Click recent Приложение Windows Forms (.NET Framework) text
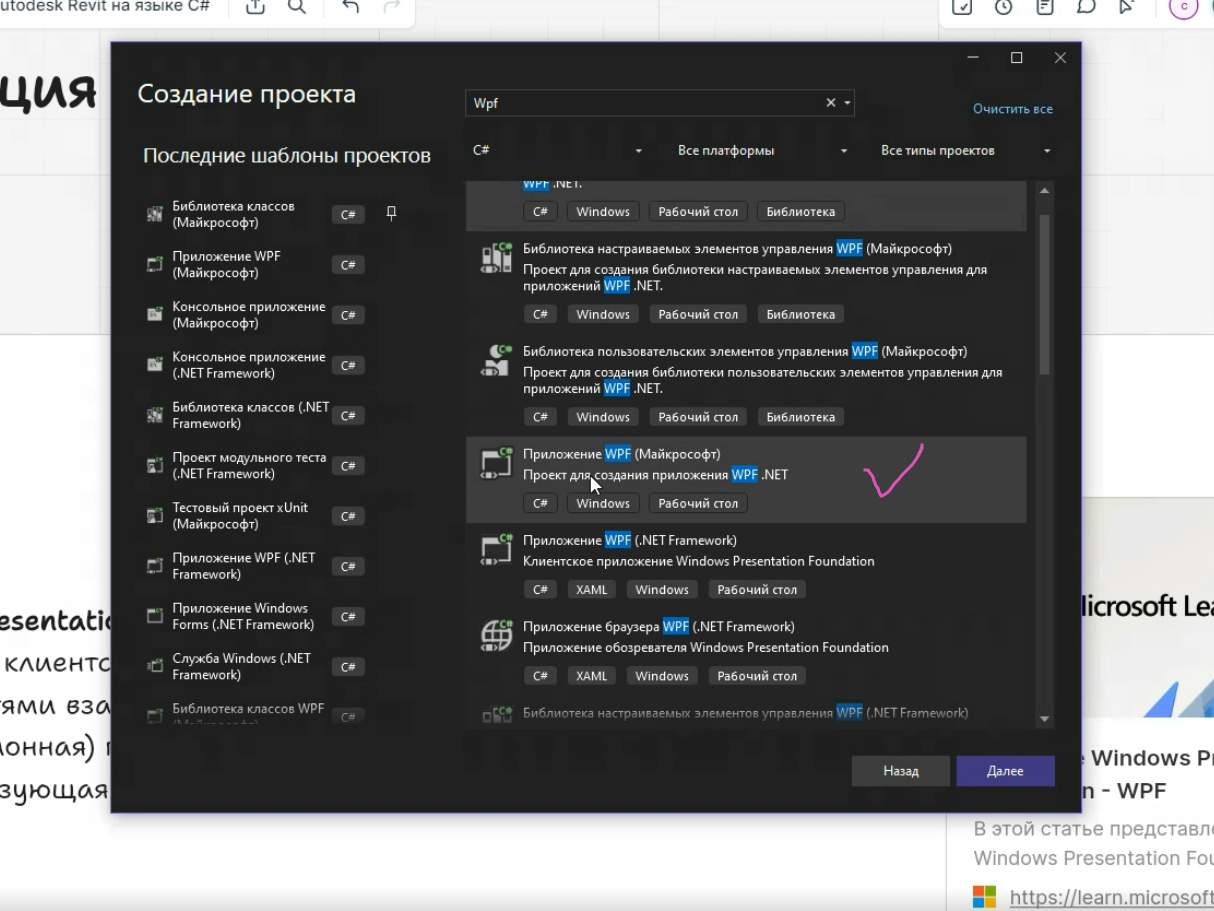 pyautogui.click(x=243, y=616)
